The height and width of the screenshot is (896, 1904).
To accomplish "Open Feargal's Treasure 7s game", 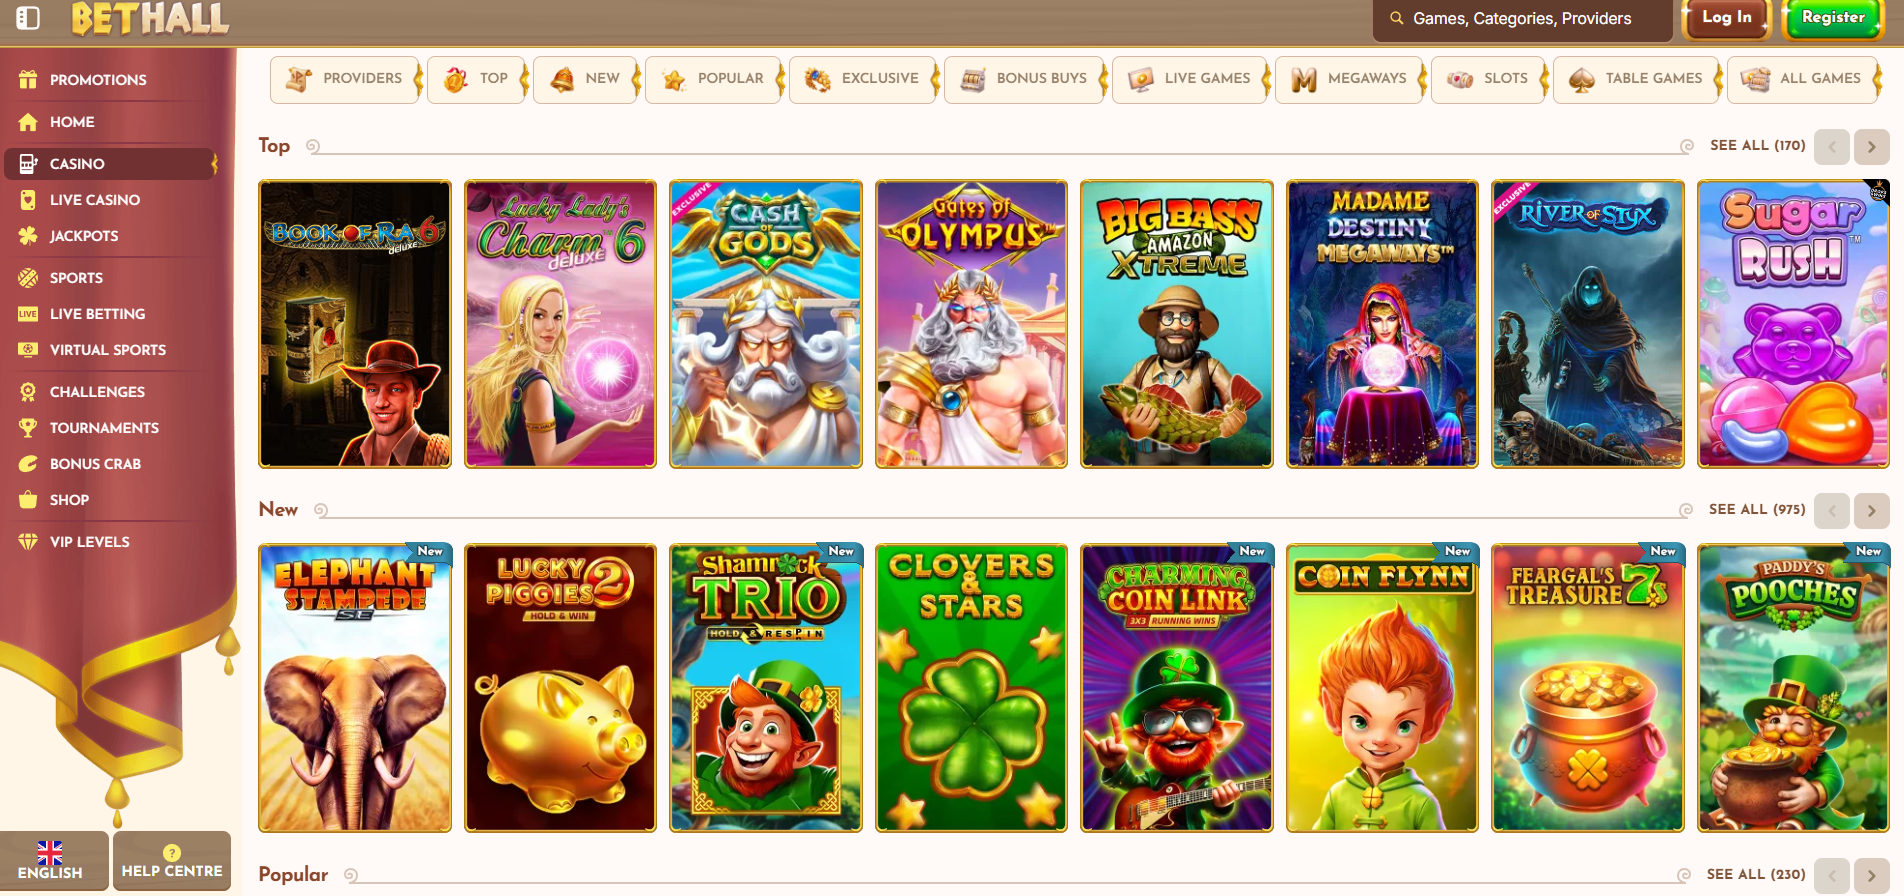I will click(x=1588, y=688).
